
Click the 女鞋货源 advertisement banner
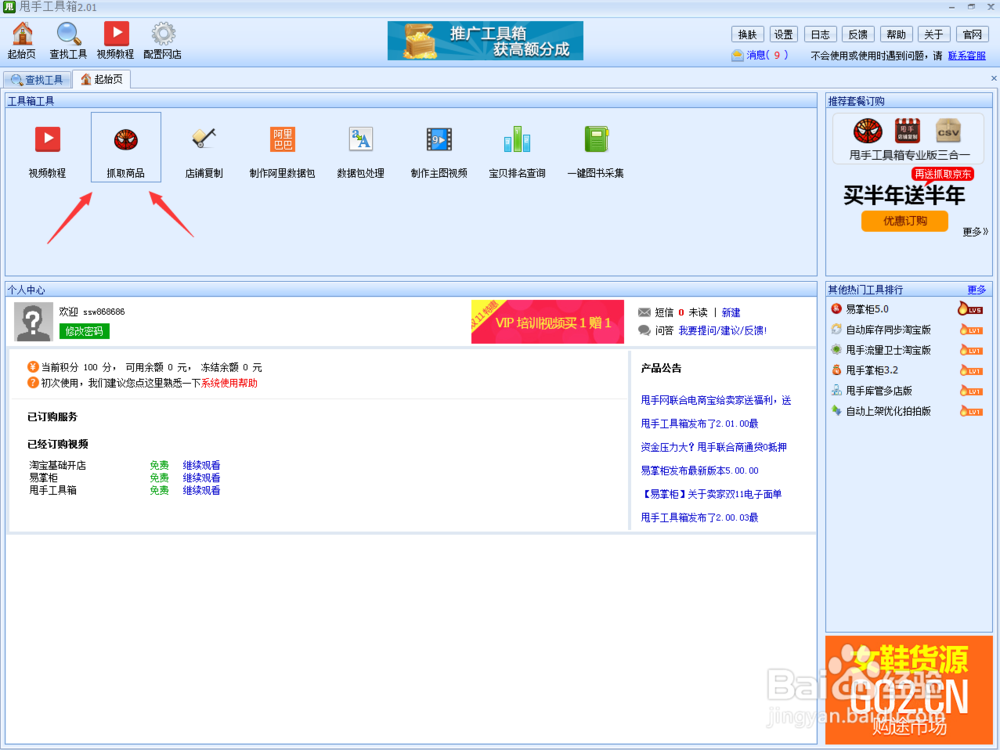pos(909,689)
